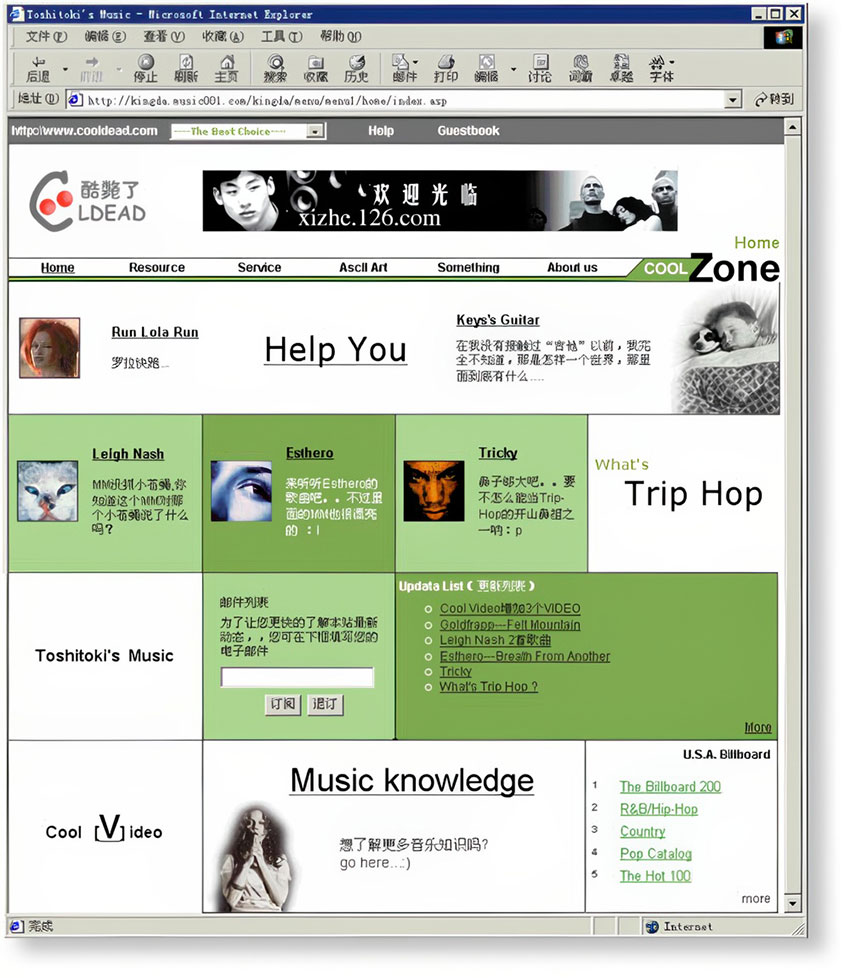
Task: Click the Refresh toolbar icon
Action: (x=186, y=69)
